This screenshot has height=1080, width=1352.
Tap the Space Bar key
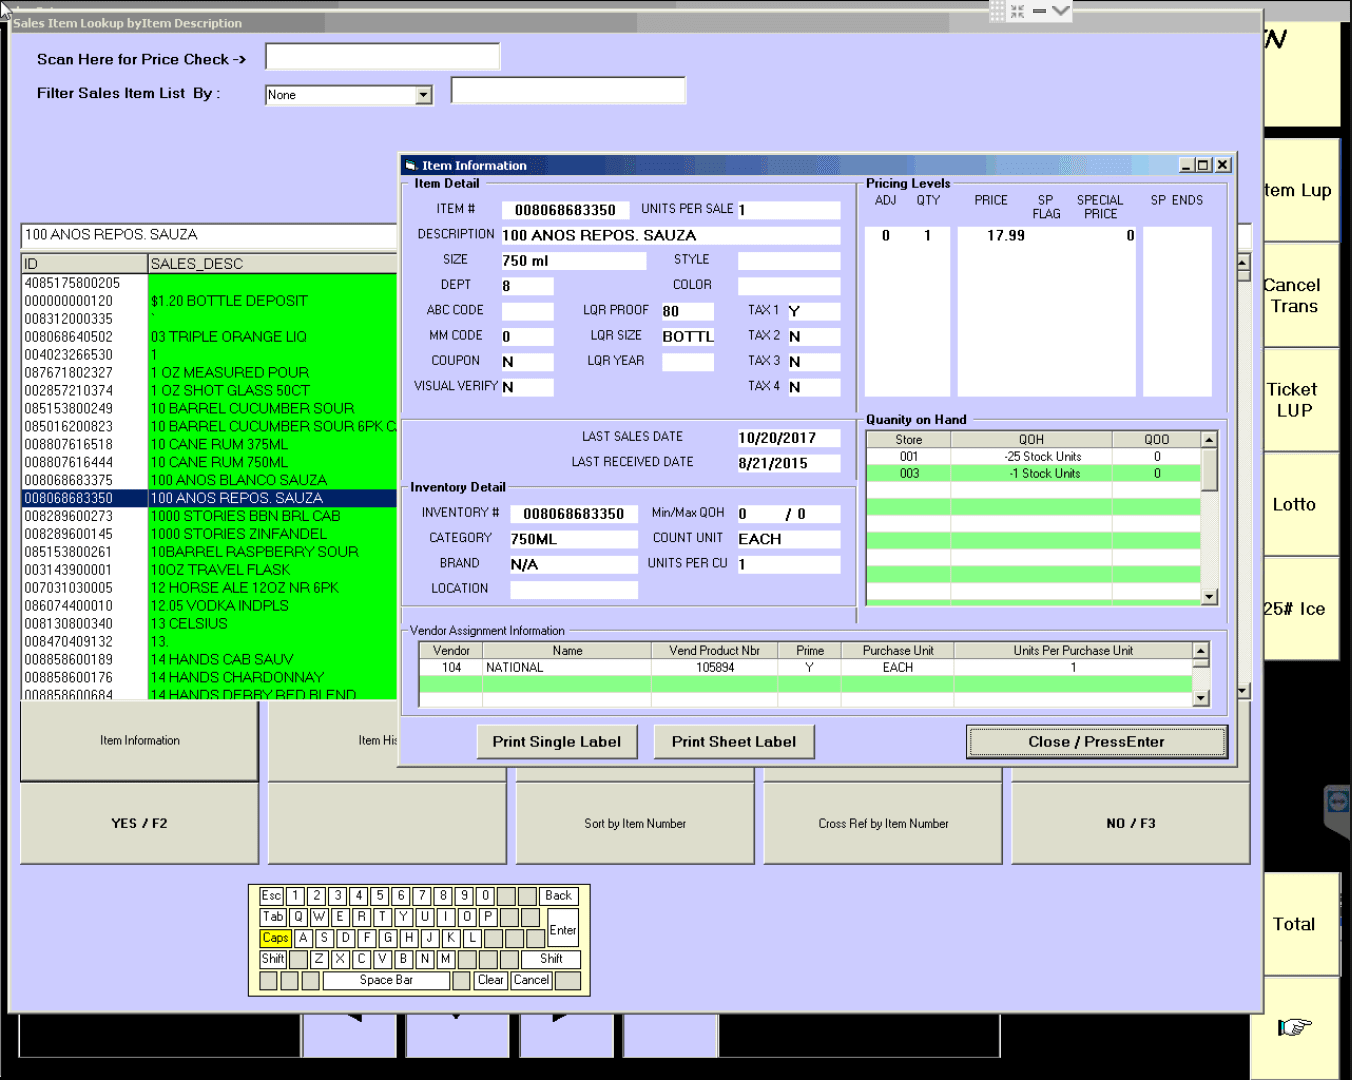(x=385, y=980)
